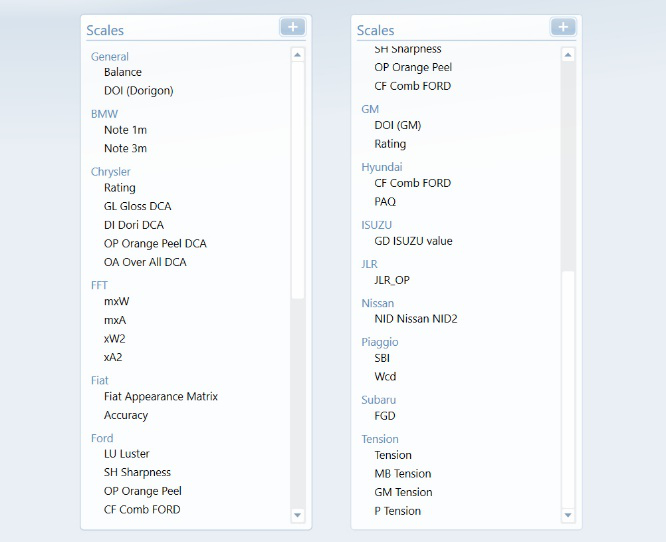Click the up arrow of left panel scrollbar
The height and width of the screenshot is (542, 666).
pyautogui.click(x=297, y=55)
